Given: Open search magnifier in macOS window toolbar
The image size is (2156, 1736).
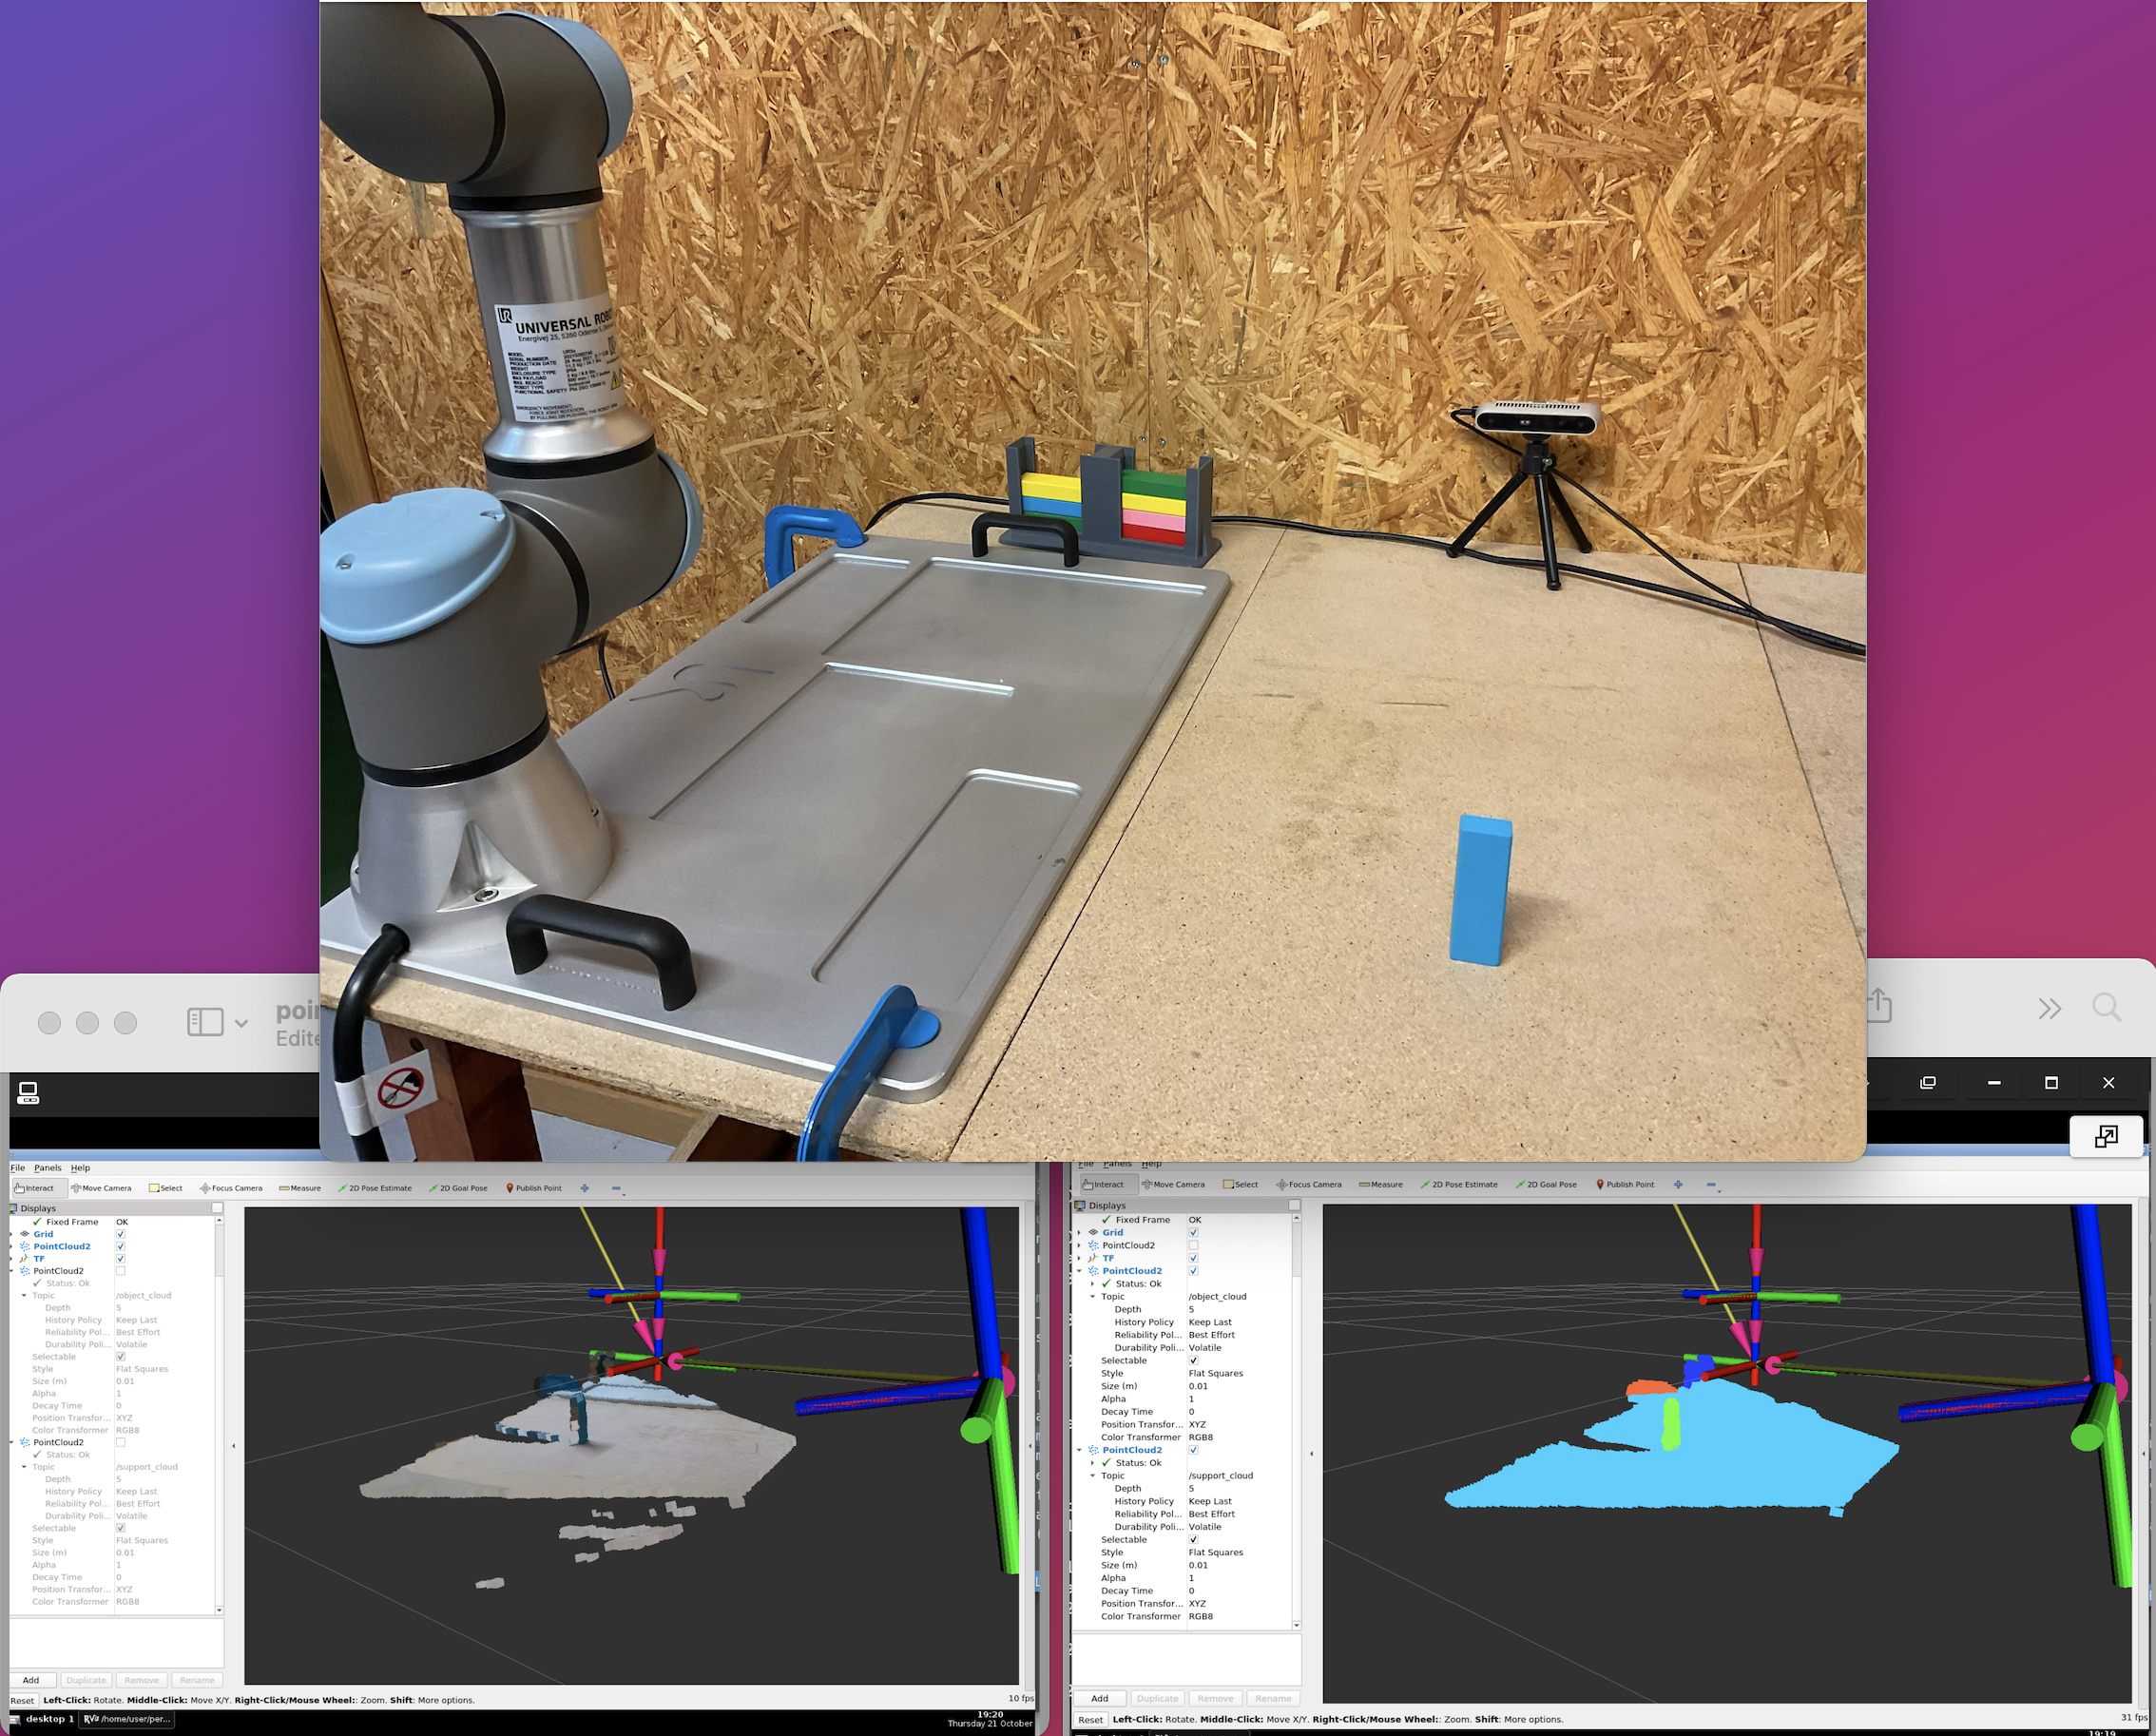Looking at the screenshot, I should pos(2107,1007).
